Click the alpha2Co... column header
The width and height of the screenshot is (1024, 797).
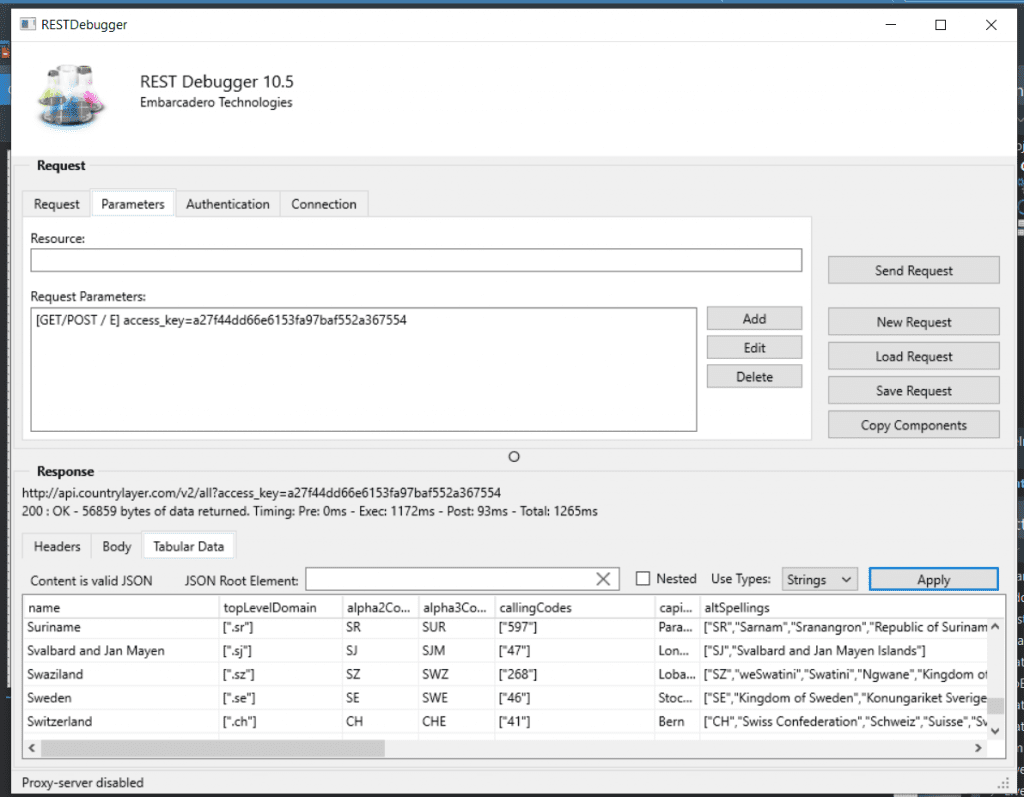tap(380, 608)
